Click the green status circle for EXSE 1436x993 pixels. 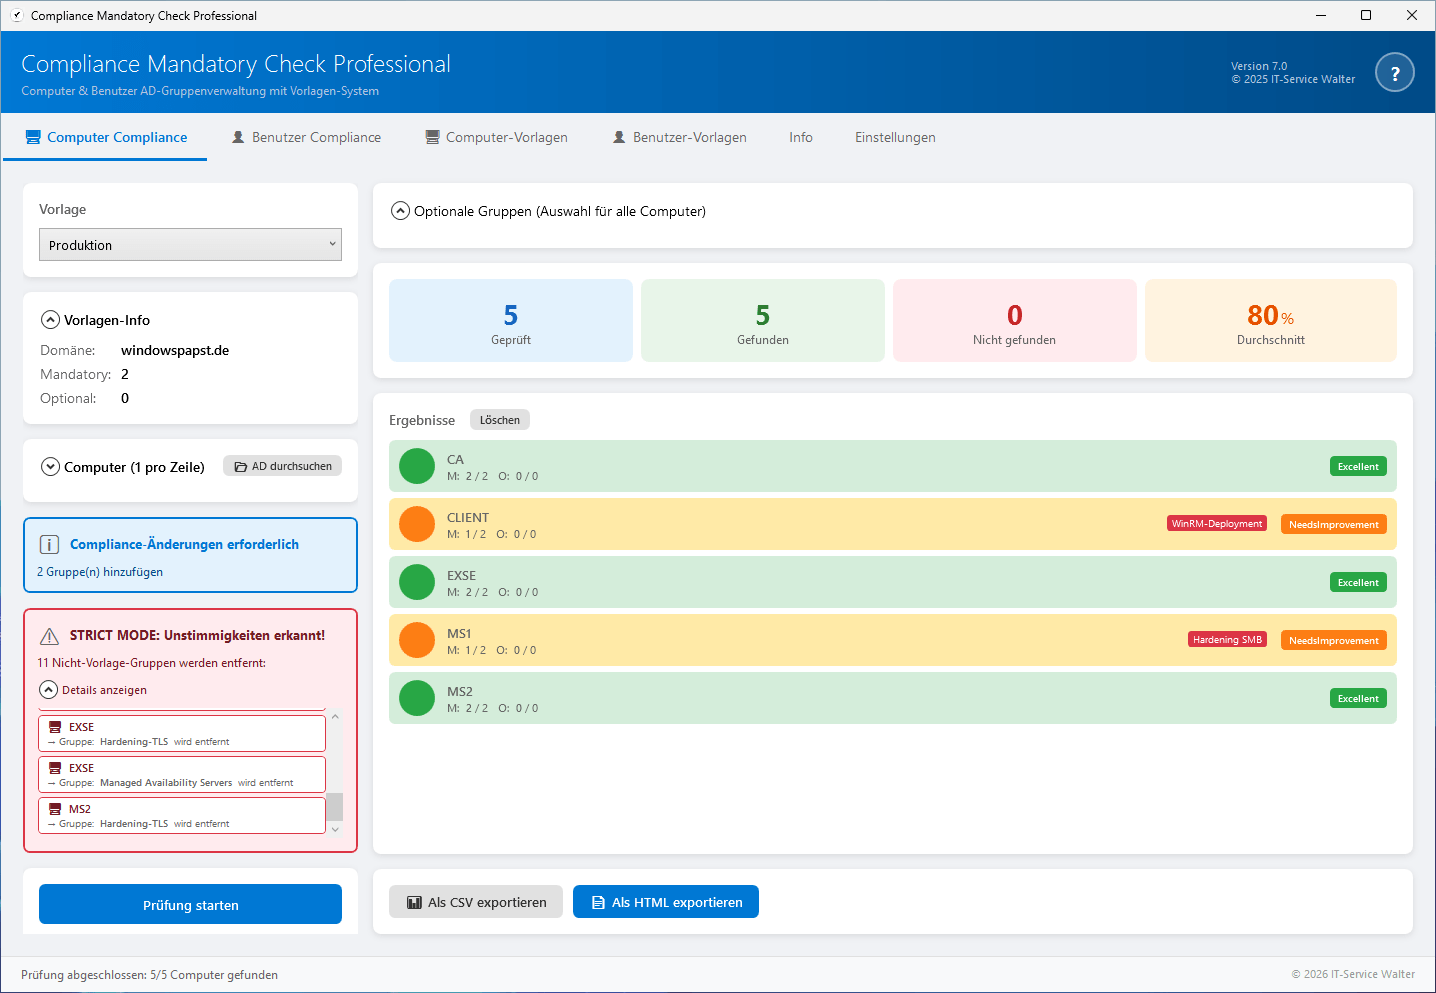pos(417,582)
